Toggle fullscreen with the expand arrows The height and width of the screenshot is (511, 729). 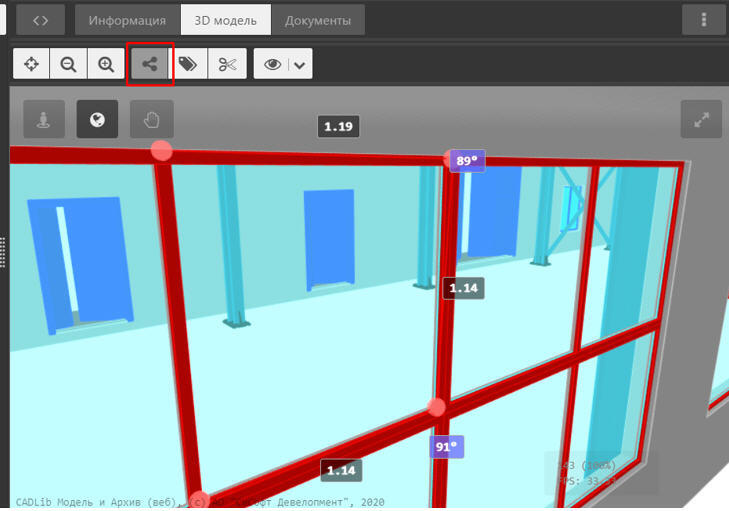pyautogui.click(x=701, y=120)
